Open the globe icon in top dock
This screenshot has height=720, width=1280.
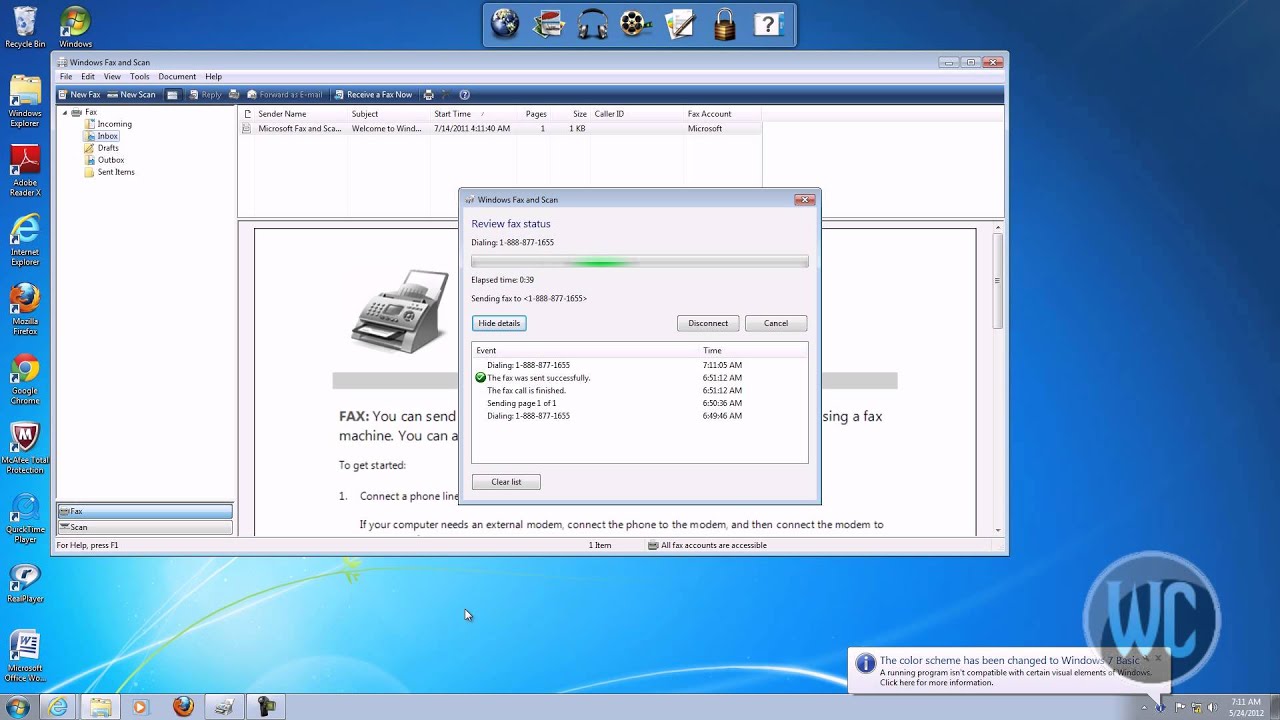[505, 24]
